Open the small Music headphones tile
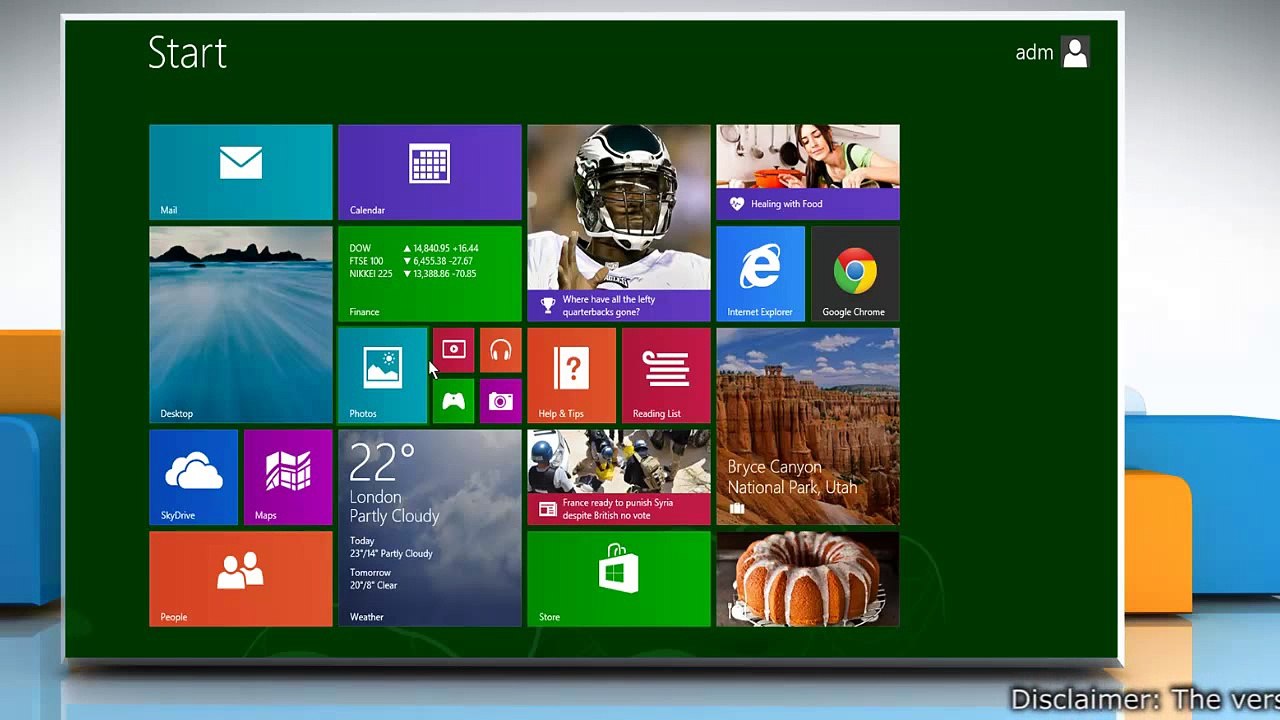 tap(500, 350)
